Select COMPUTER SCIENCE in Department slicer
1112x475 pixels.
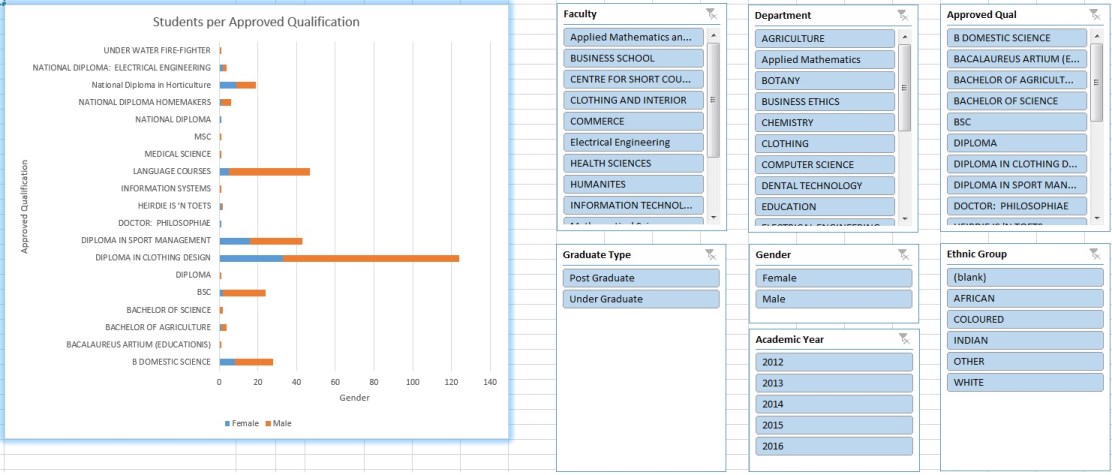click(x=824, y=164)
